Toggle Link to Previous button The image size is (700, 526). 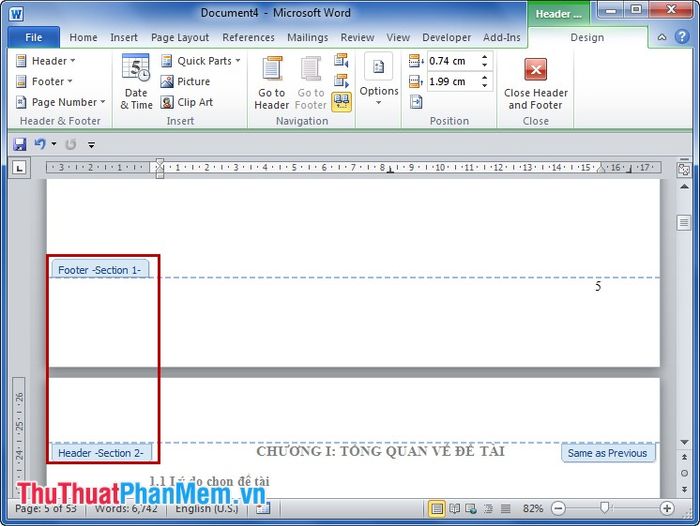(342, 101)
